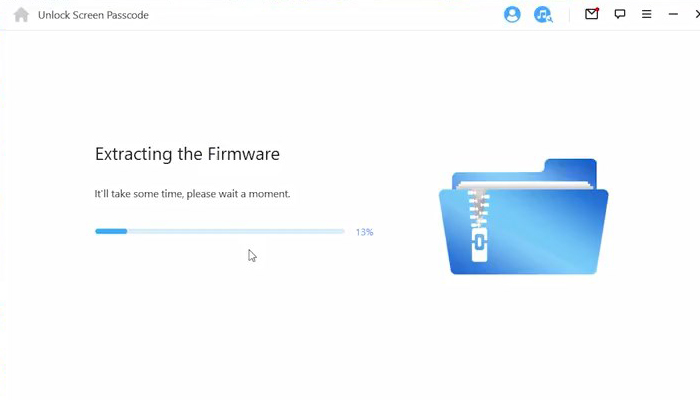Click the 13% progress label
This screenshot has width=700, height=400.
(364, 232)
